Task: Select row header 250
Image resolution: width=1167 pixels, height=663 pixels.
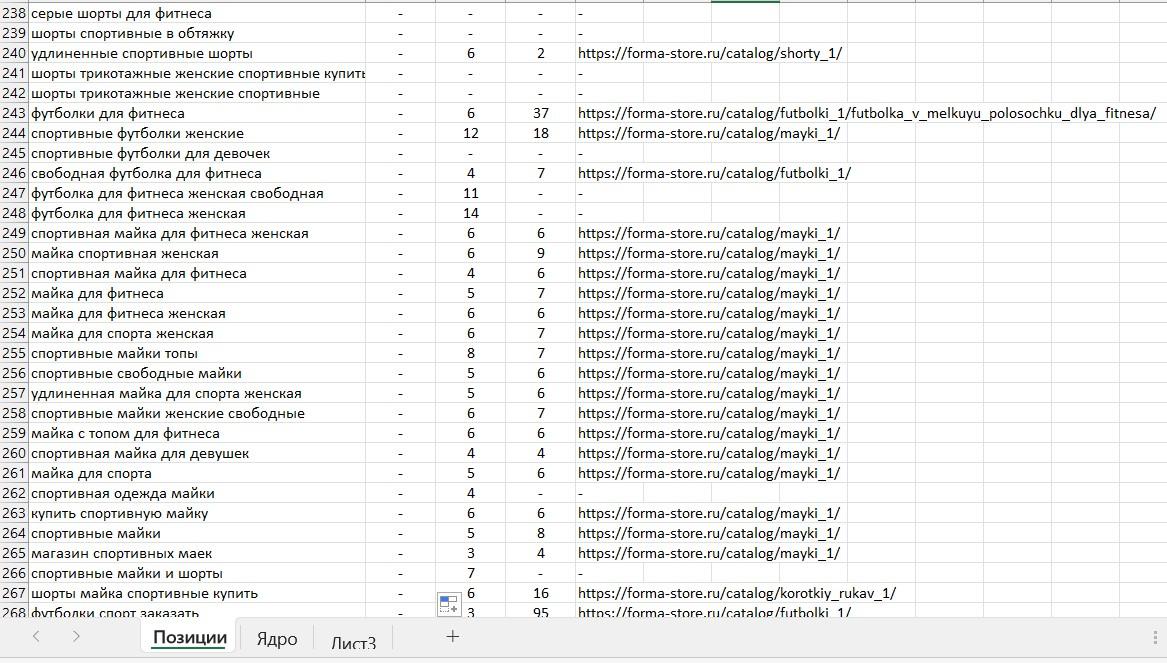Action: coord(13,253)
